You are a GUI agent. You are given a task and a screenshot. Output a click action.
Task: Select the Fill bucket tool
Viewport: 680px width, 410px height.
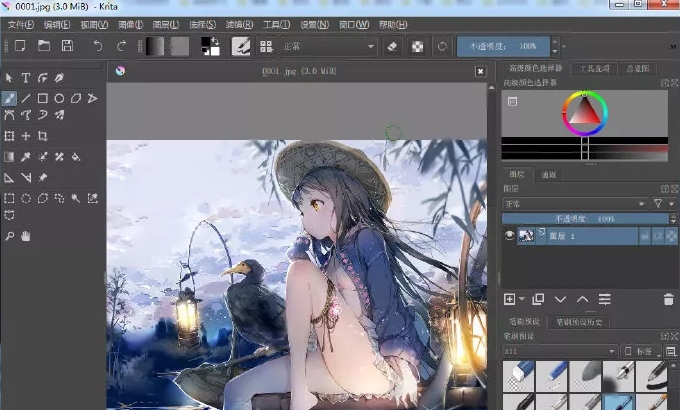click(x=76, y=157)
